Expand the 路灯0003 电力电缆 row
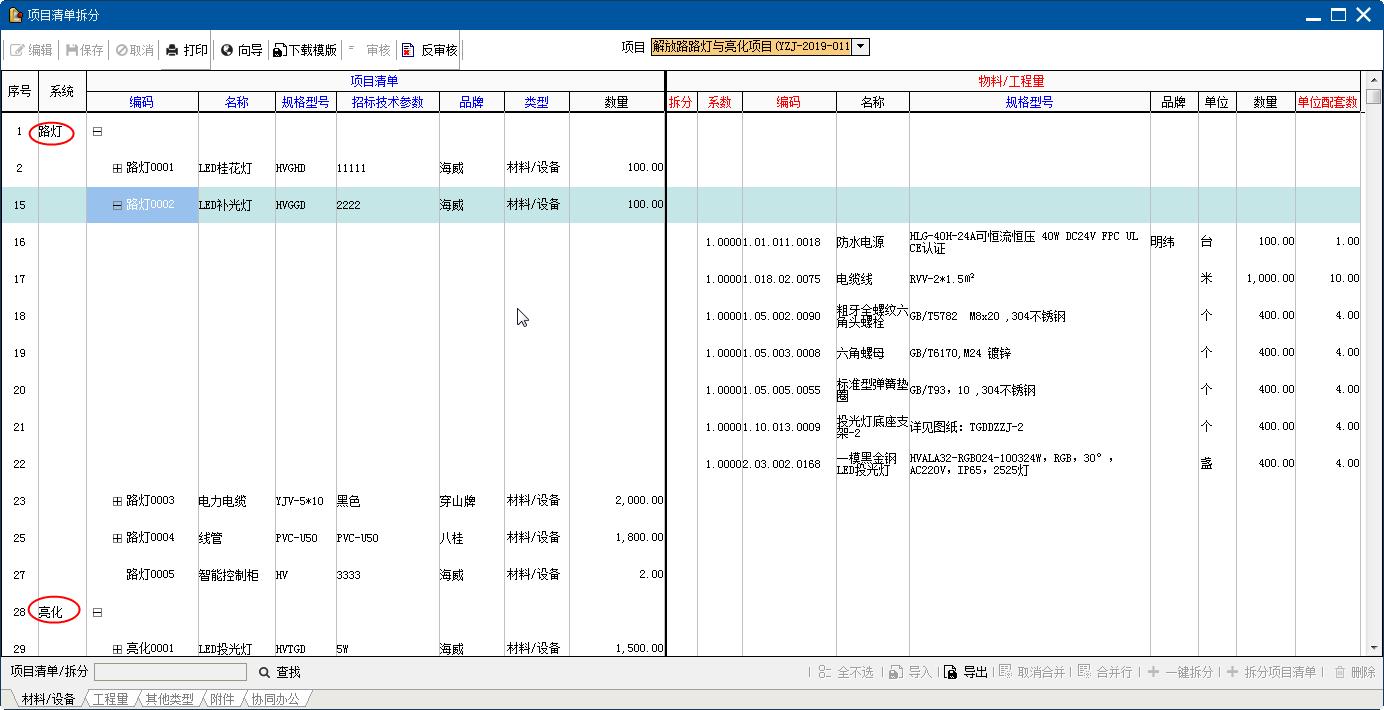Screen dimensions: 1384x710 (x=117, y=501)
